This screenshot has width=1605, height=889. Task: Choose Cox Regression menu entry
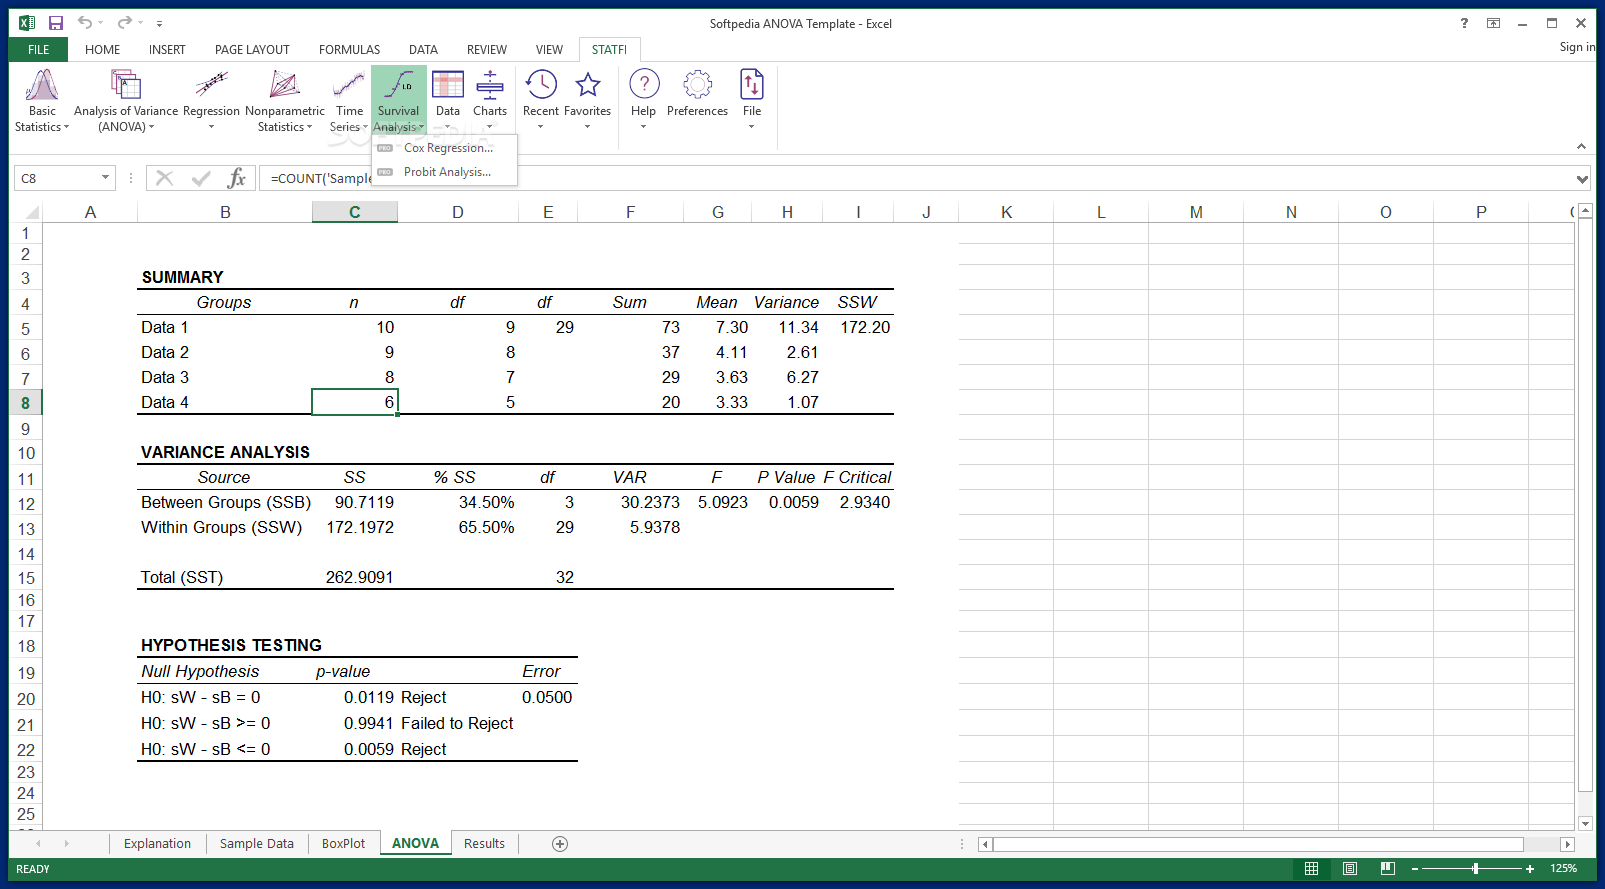445,148
